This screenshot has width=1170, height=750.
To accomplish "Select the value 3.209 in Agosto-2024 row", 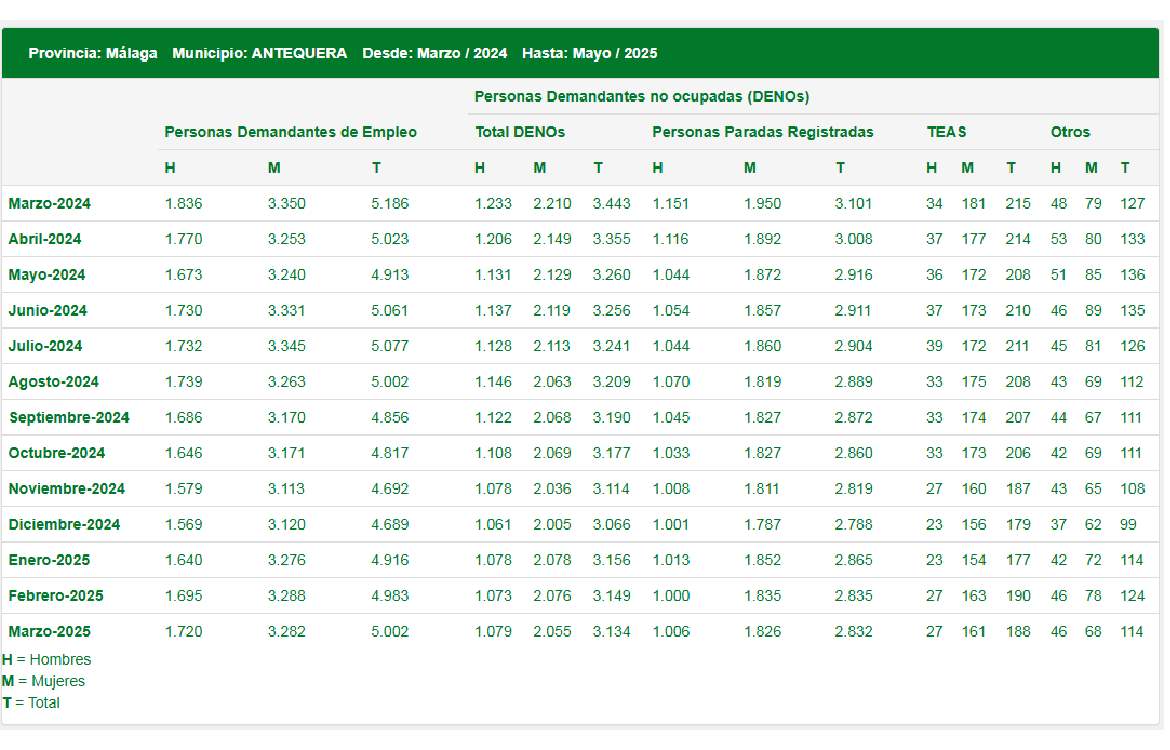I will (611, 382).
